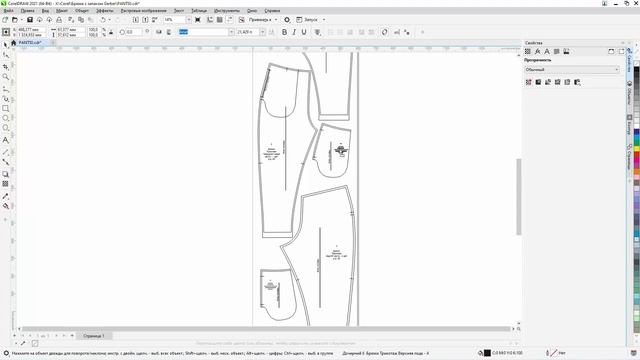Click the Full-screen preview icon

[198, 20]
